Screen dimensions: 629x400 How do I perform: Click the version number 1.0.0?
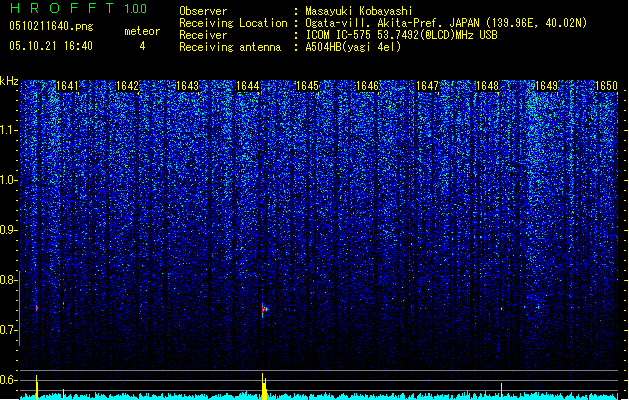point(136,8)
